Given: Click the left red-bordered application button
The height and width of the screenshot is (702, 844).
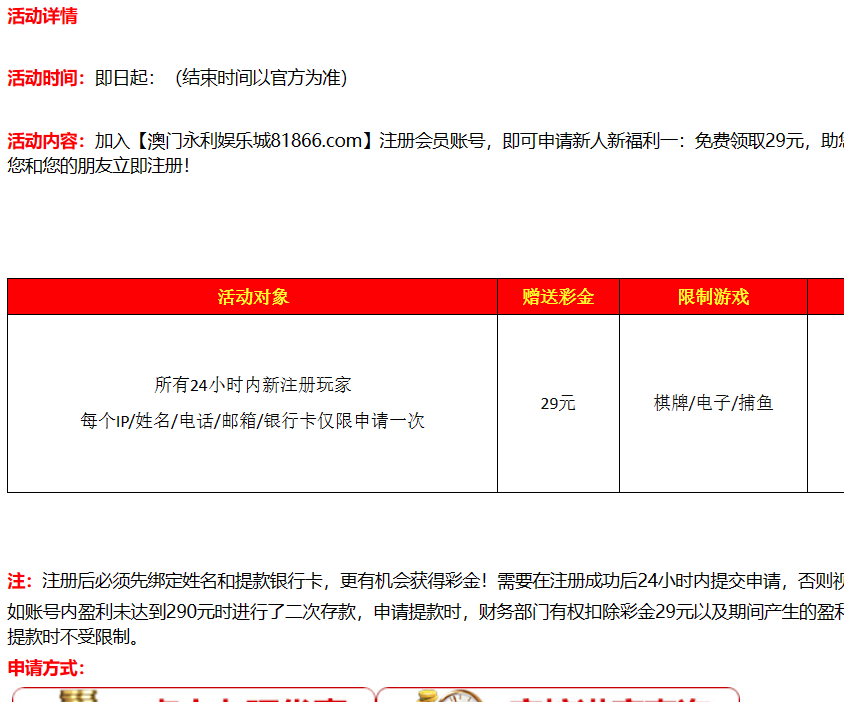Looking at the screenshot, I should coord(194,695).
